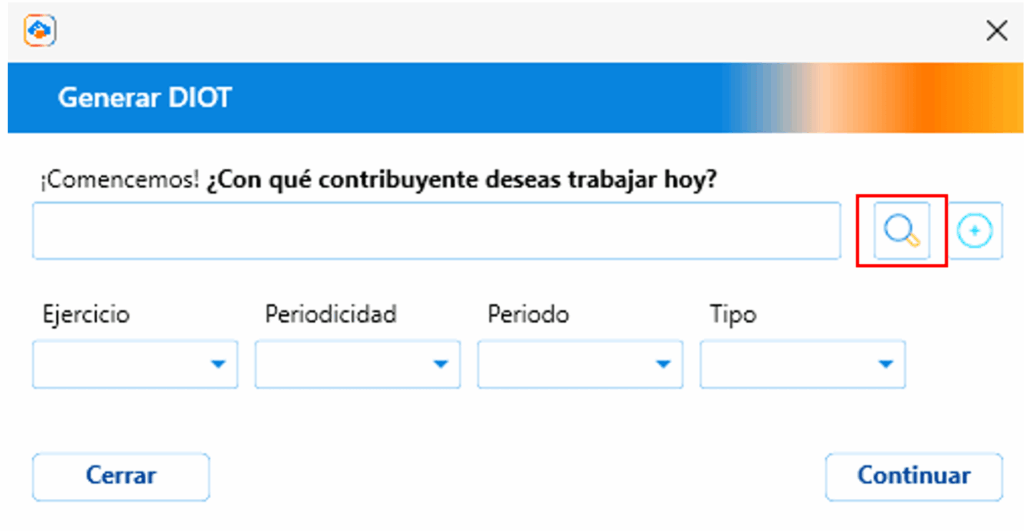The image size is (1024, 531).
Task: Click the Continuar button
Action: point(914,476)
